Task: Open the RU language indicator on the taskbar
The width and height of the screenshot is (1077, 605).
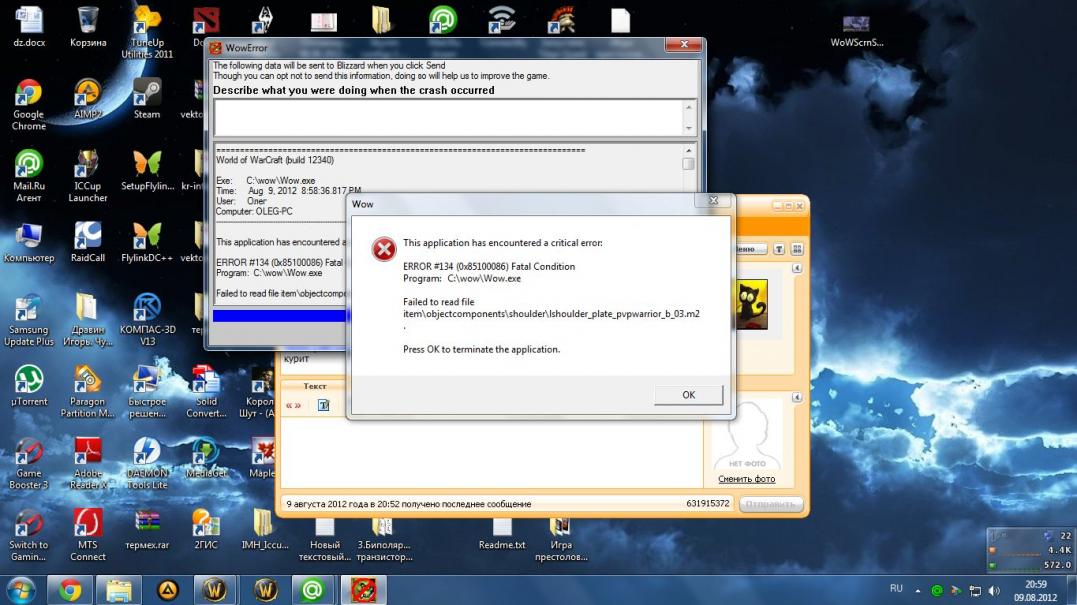Action: (896, 589)
